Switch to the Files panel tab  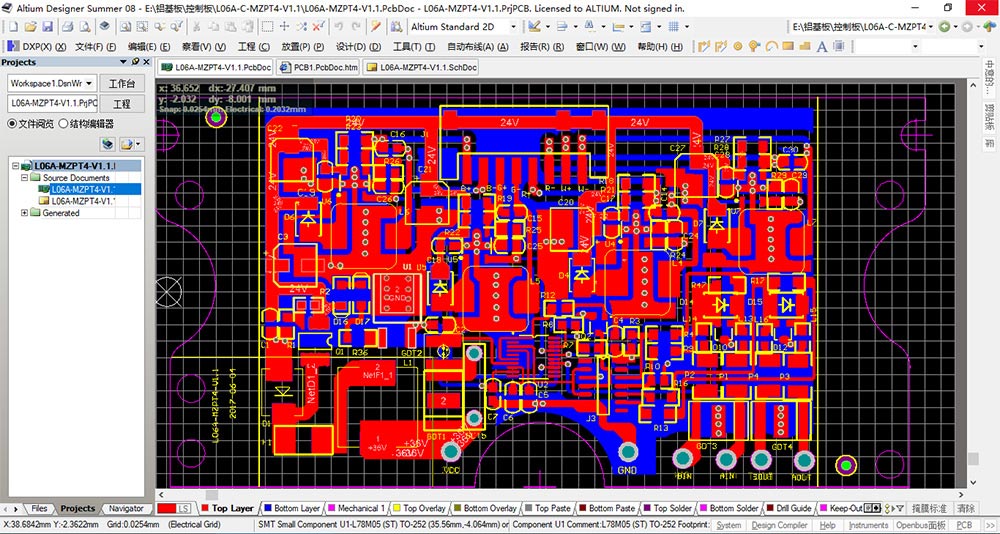coord(39,508)
